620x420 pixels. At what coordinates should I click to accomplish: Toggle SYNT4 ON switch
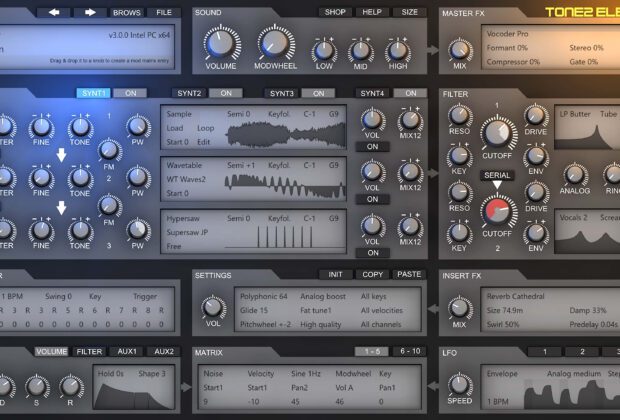[x=411, y=93]
